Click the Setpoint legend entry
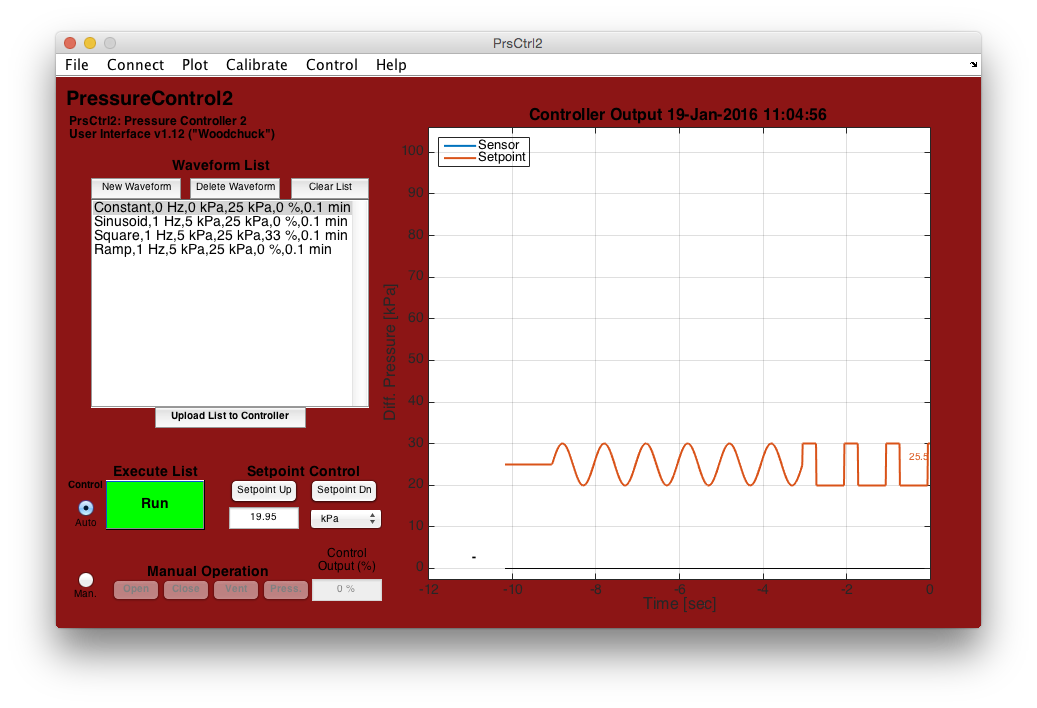The width and height of the screenshot is (1037, 708). (x=483, y=157)
